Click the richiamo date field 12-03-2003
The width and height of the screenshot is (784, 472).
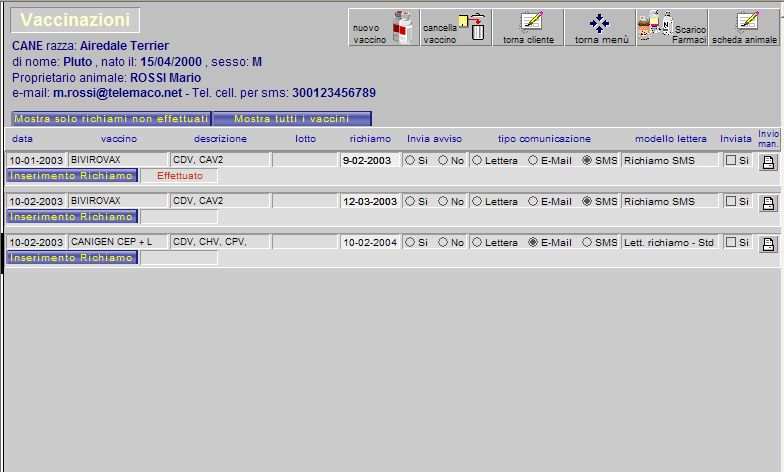click(370, 201)
